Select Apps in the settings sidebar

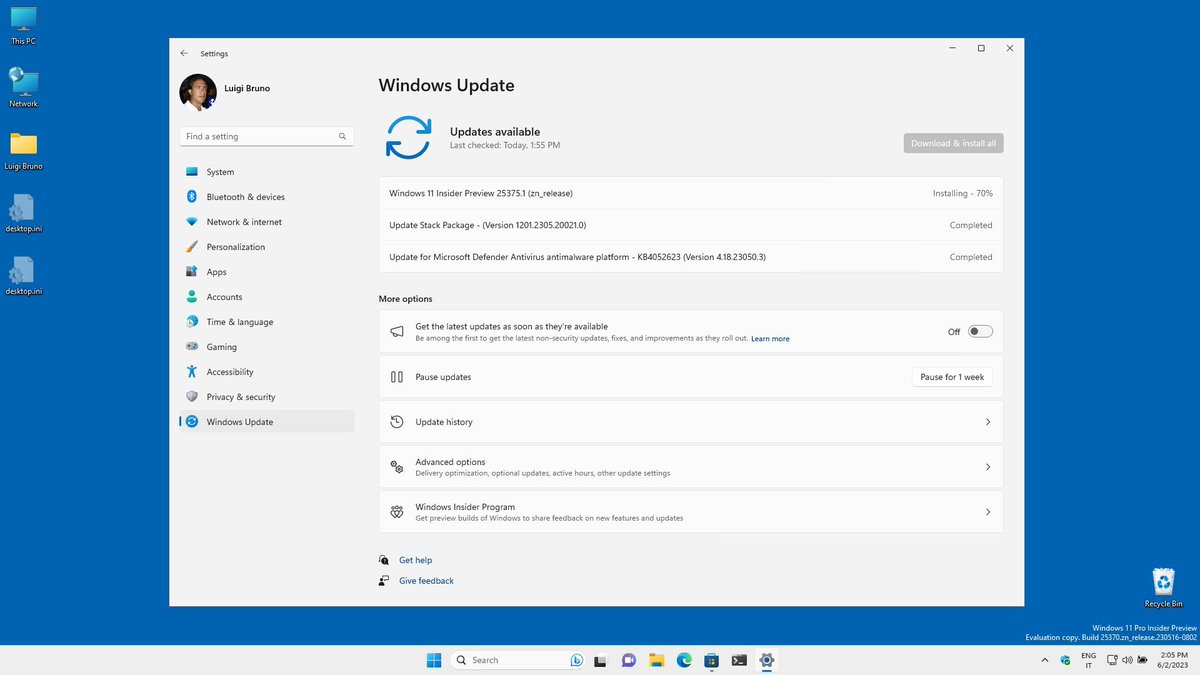[x=266, y=272]
